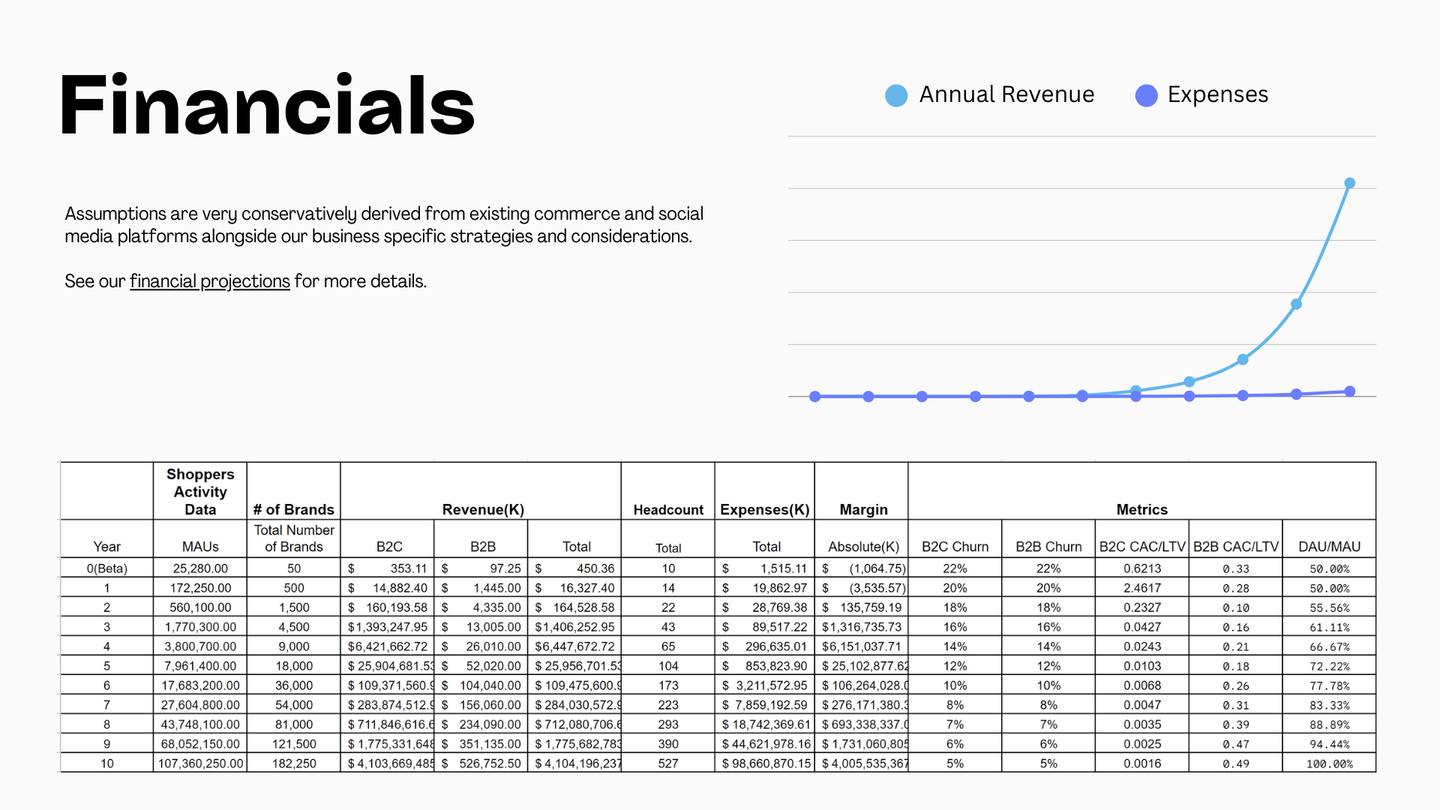Select the Year 0(Beta) row label
Image resolution: width=1440 pixels, height=810 pixels.
click(x=106, y=568)
